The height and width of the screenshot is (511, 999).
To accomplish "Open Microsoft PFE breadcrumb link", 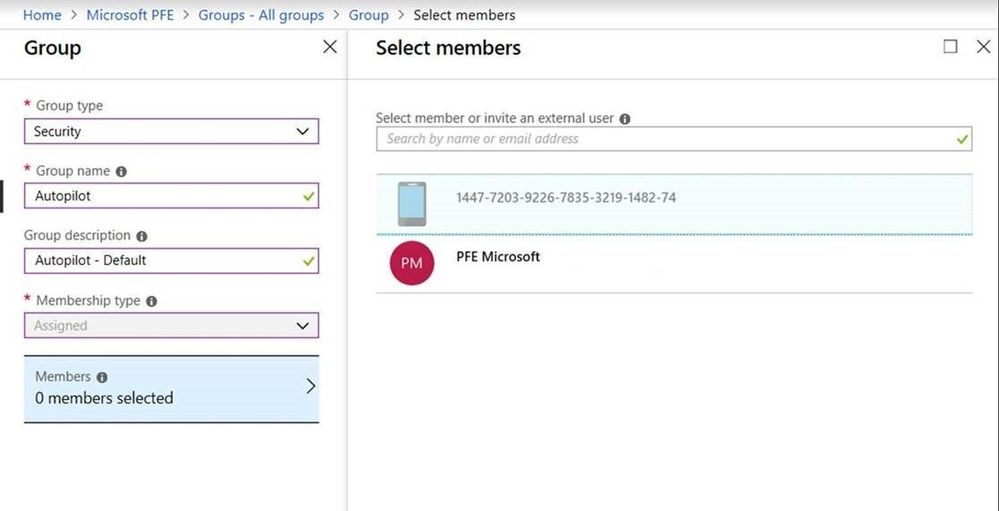I will click(130, 15).
